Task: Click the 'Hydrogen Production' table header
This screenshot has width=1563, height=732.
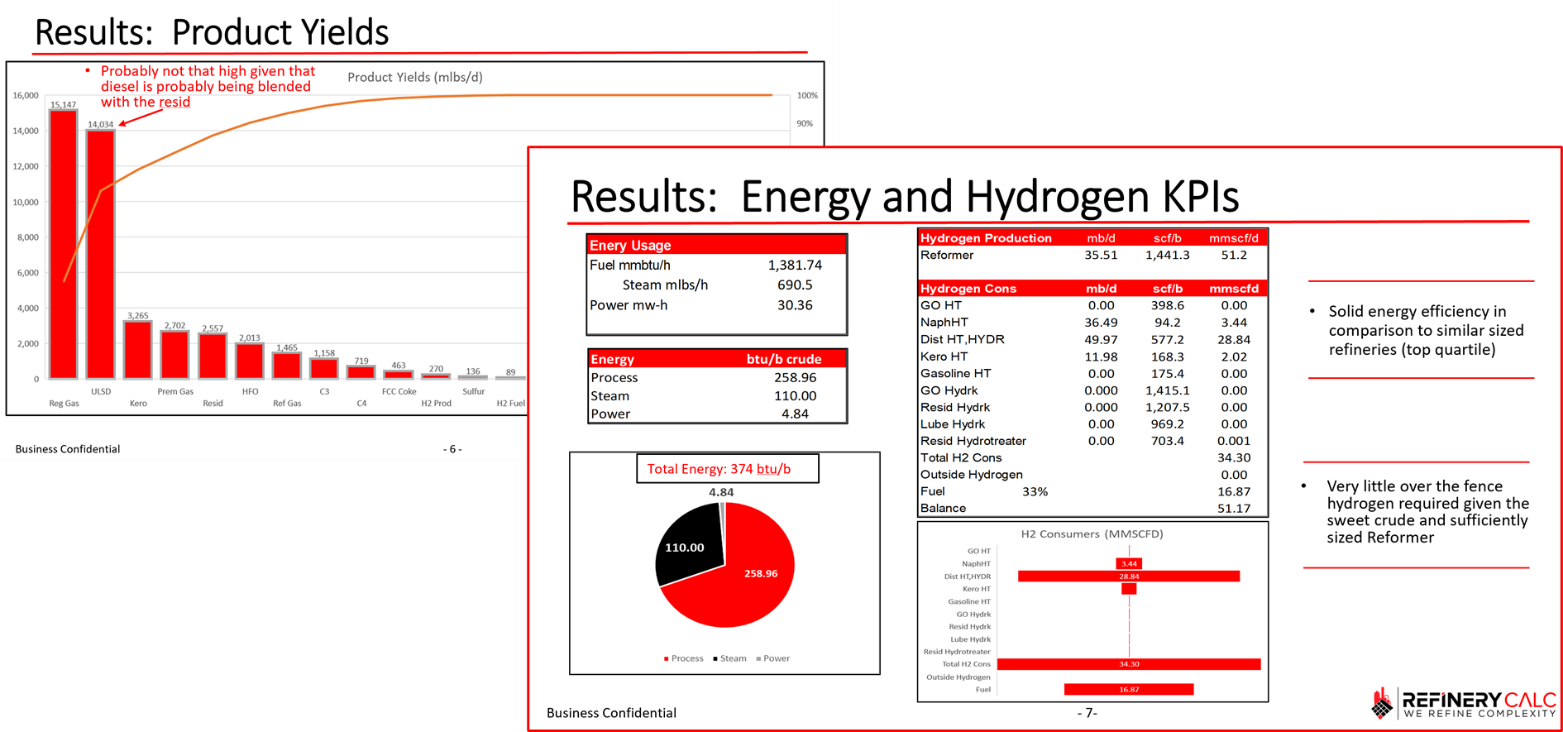Action: 986,238
